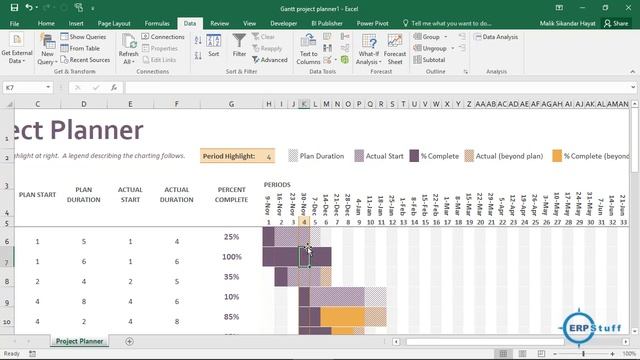
Task: Click the Plan Duration legend swatch
Action: click(293, 156)
